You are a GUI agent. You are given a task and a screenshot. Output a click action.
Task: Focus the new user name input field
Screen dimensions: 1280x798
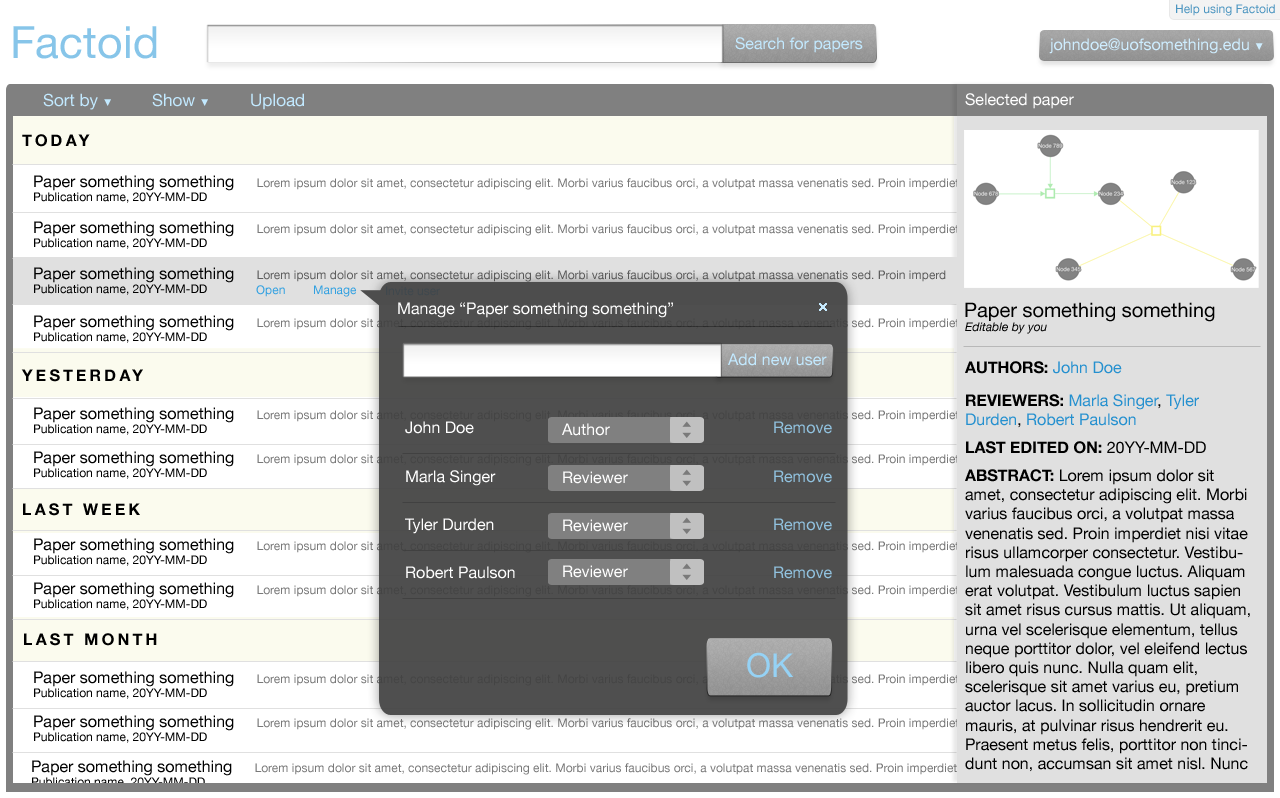click(x=561, y=360)
